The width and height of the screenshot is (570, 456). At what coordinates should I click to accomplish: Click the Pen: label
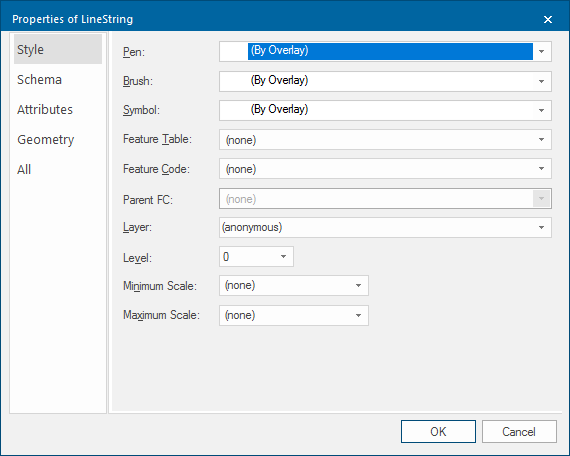coord(134,52)
